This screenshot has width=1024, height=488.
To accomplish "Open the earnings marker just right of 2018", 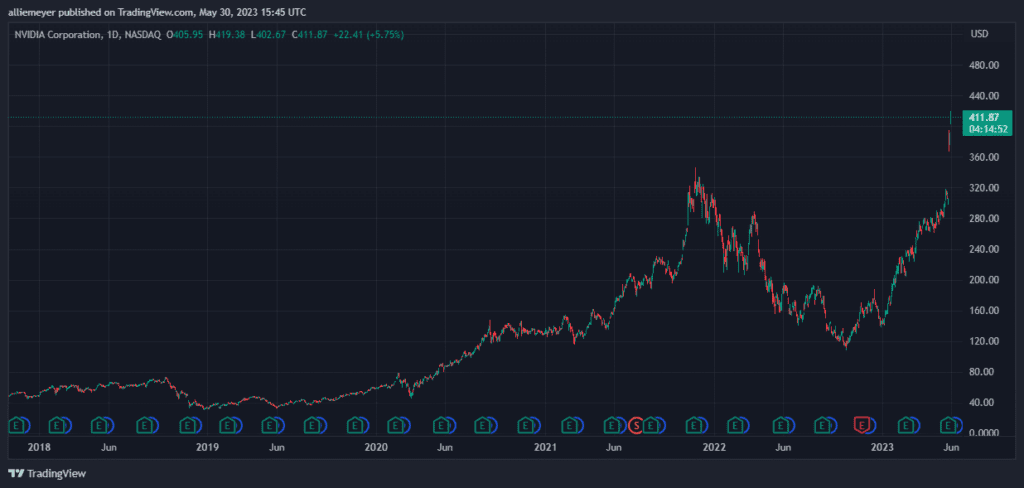I will click(x=59, y=426).
